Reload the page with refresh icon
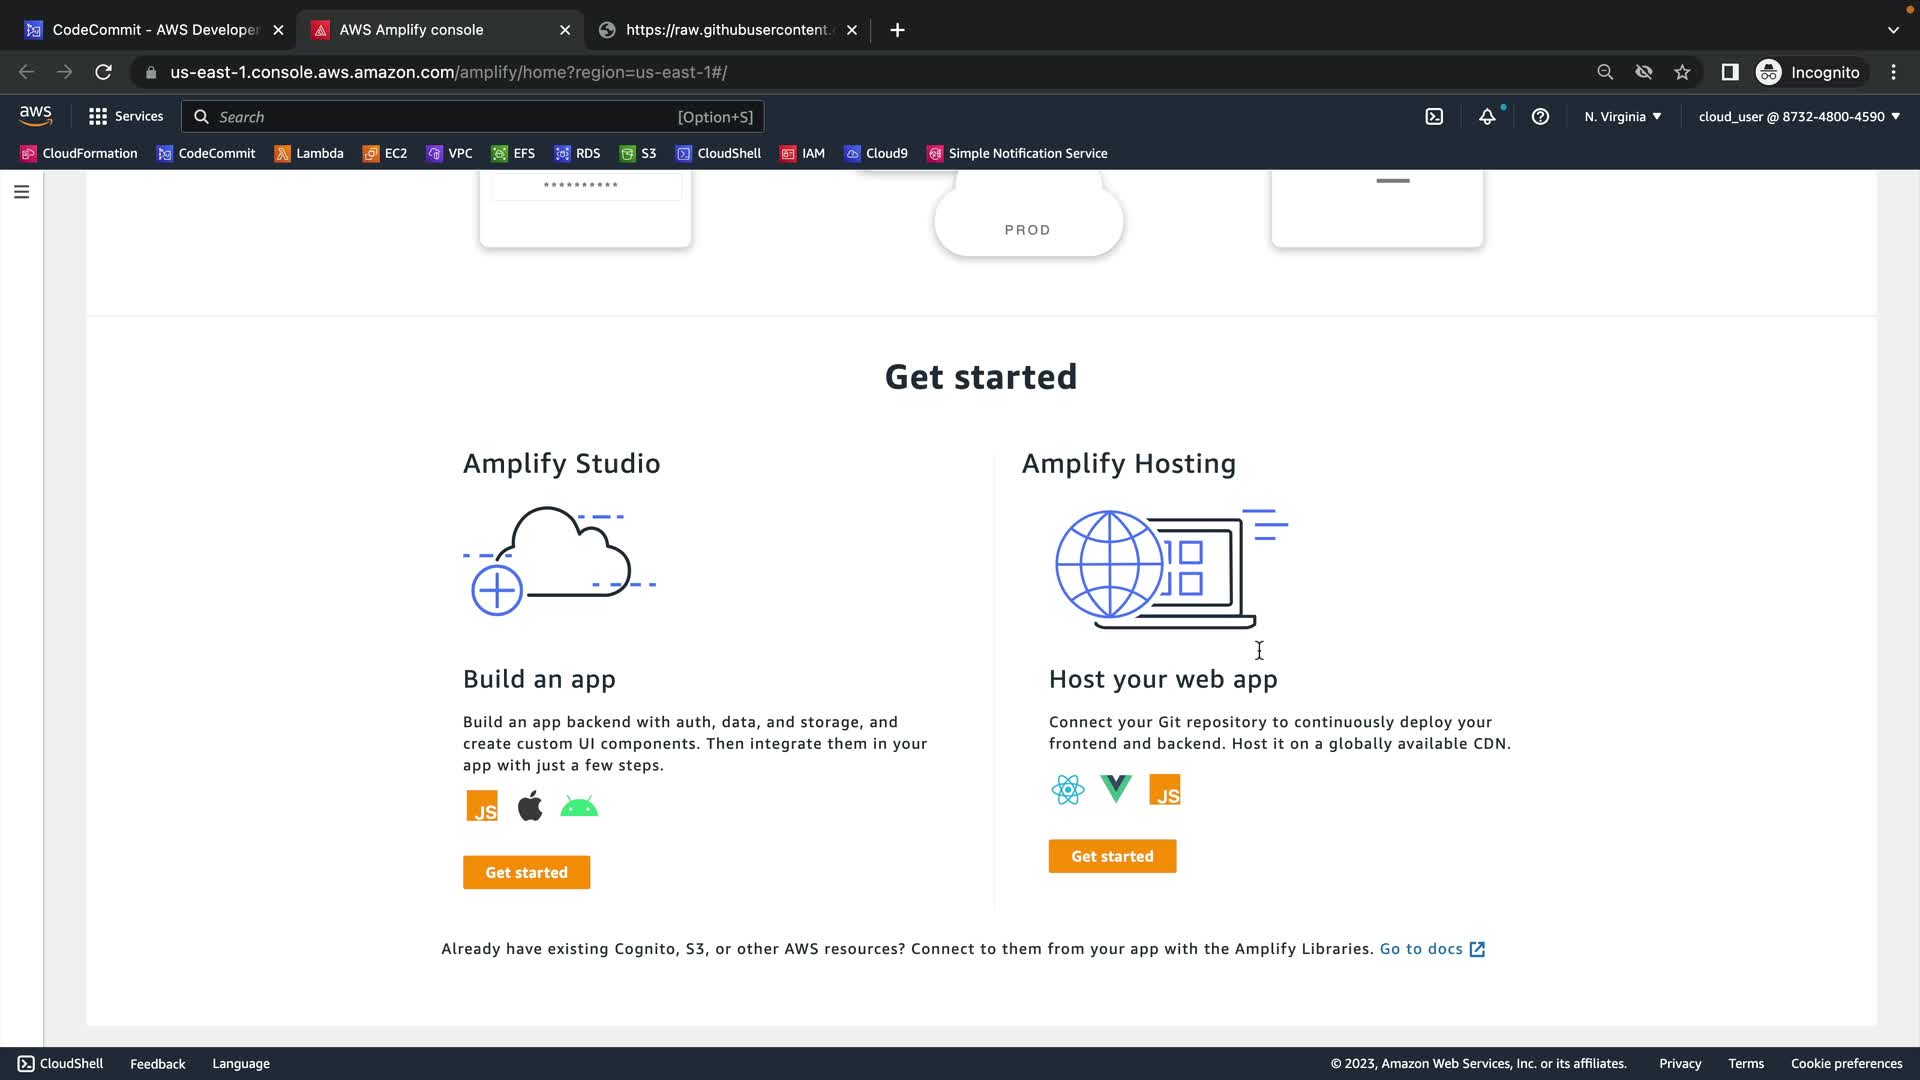 103,72
